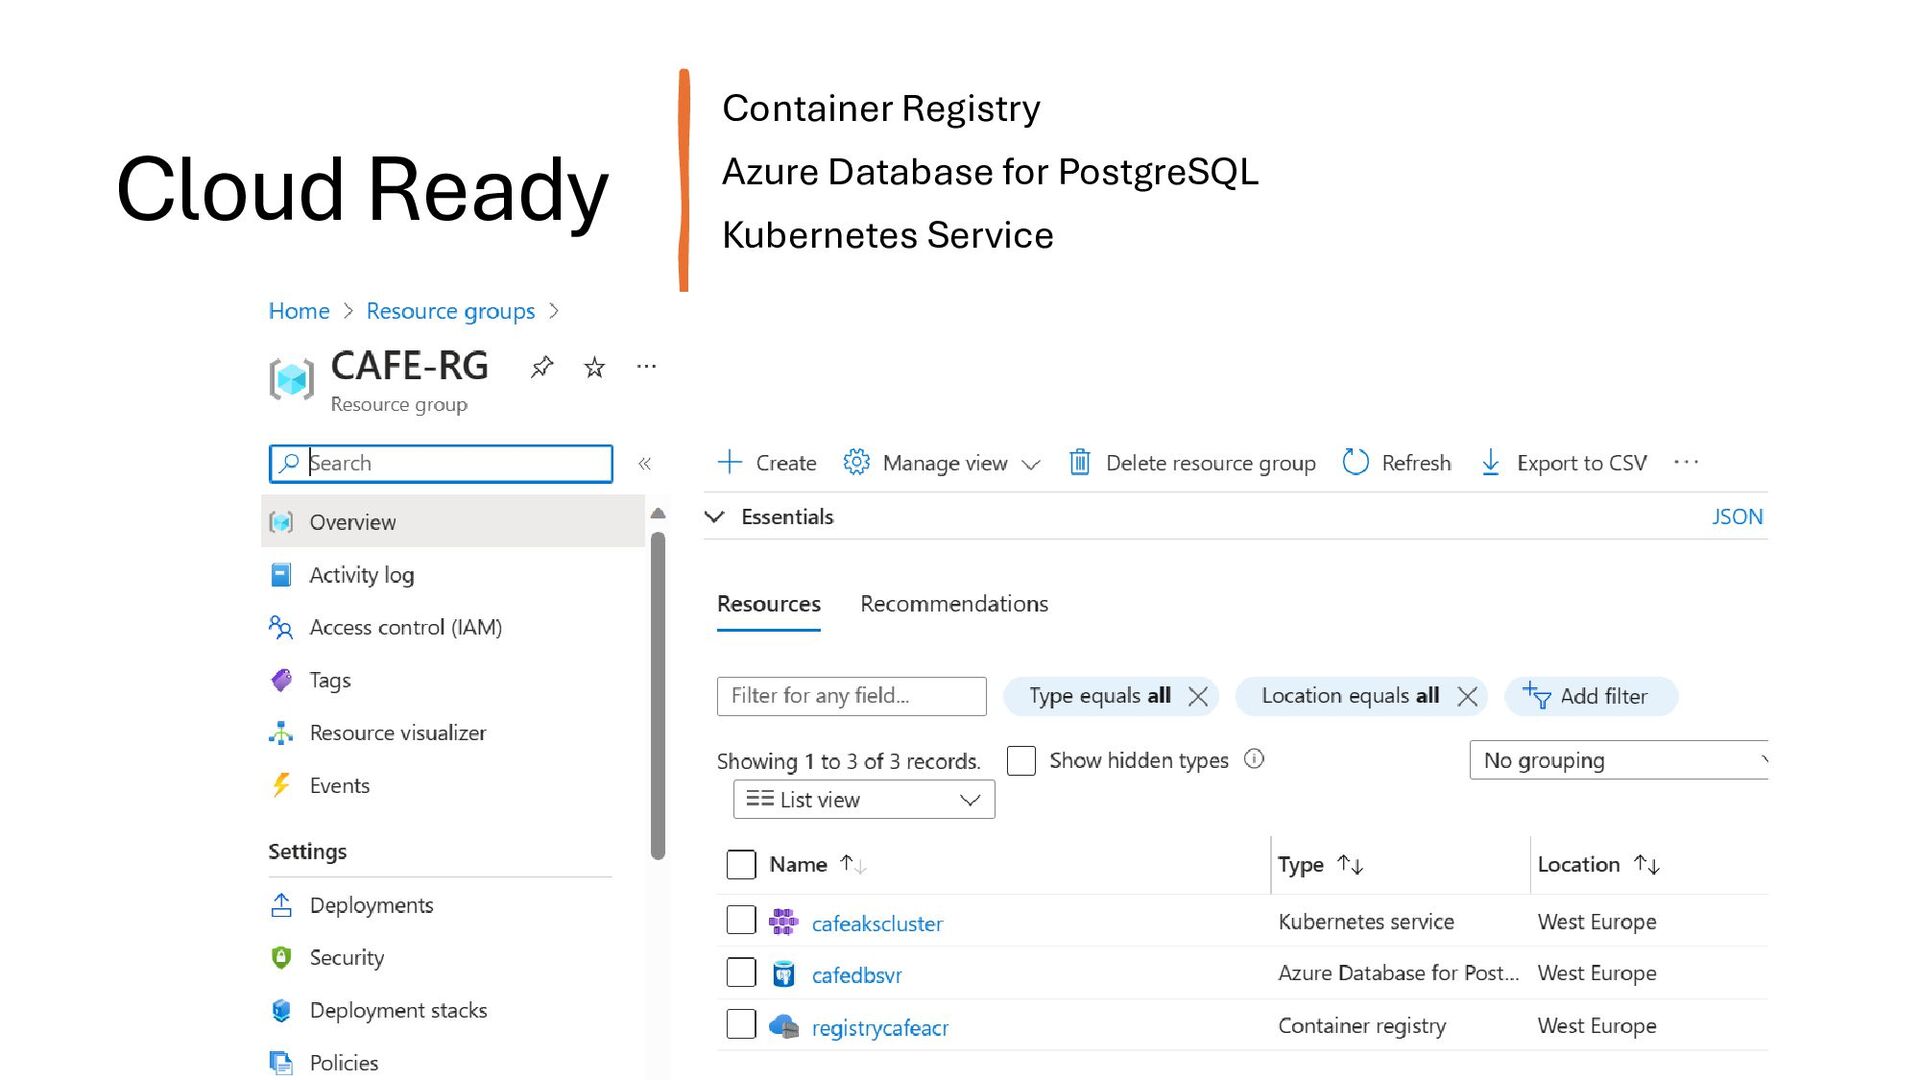1920x1080 pixels.
Task: Click the Add filter button
Action: [x=1591, y=696]
